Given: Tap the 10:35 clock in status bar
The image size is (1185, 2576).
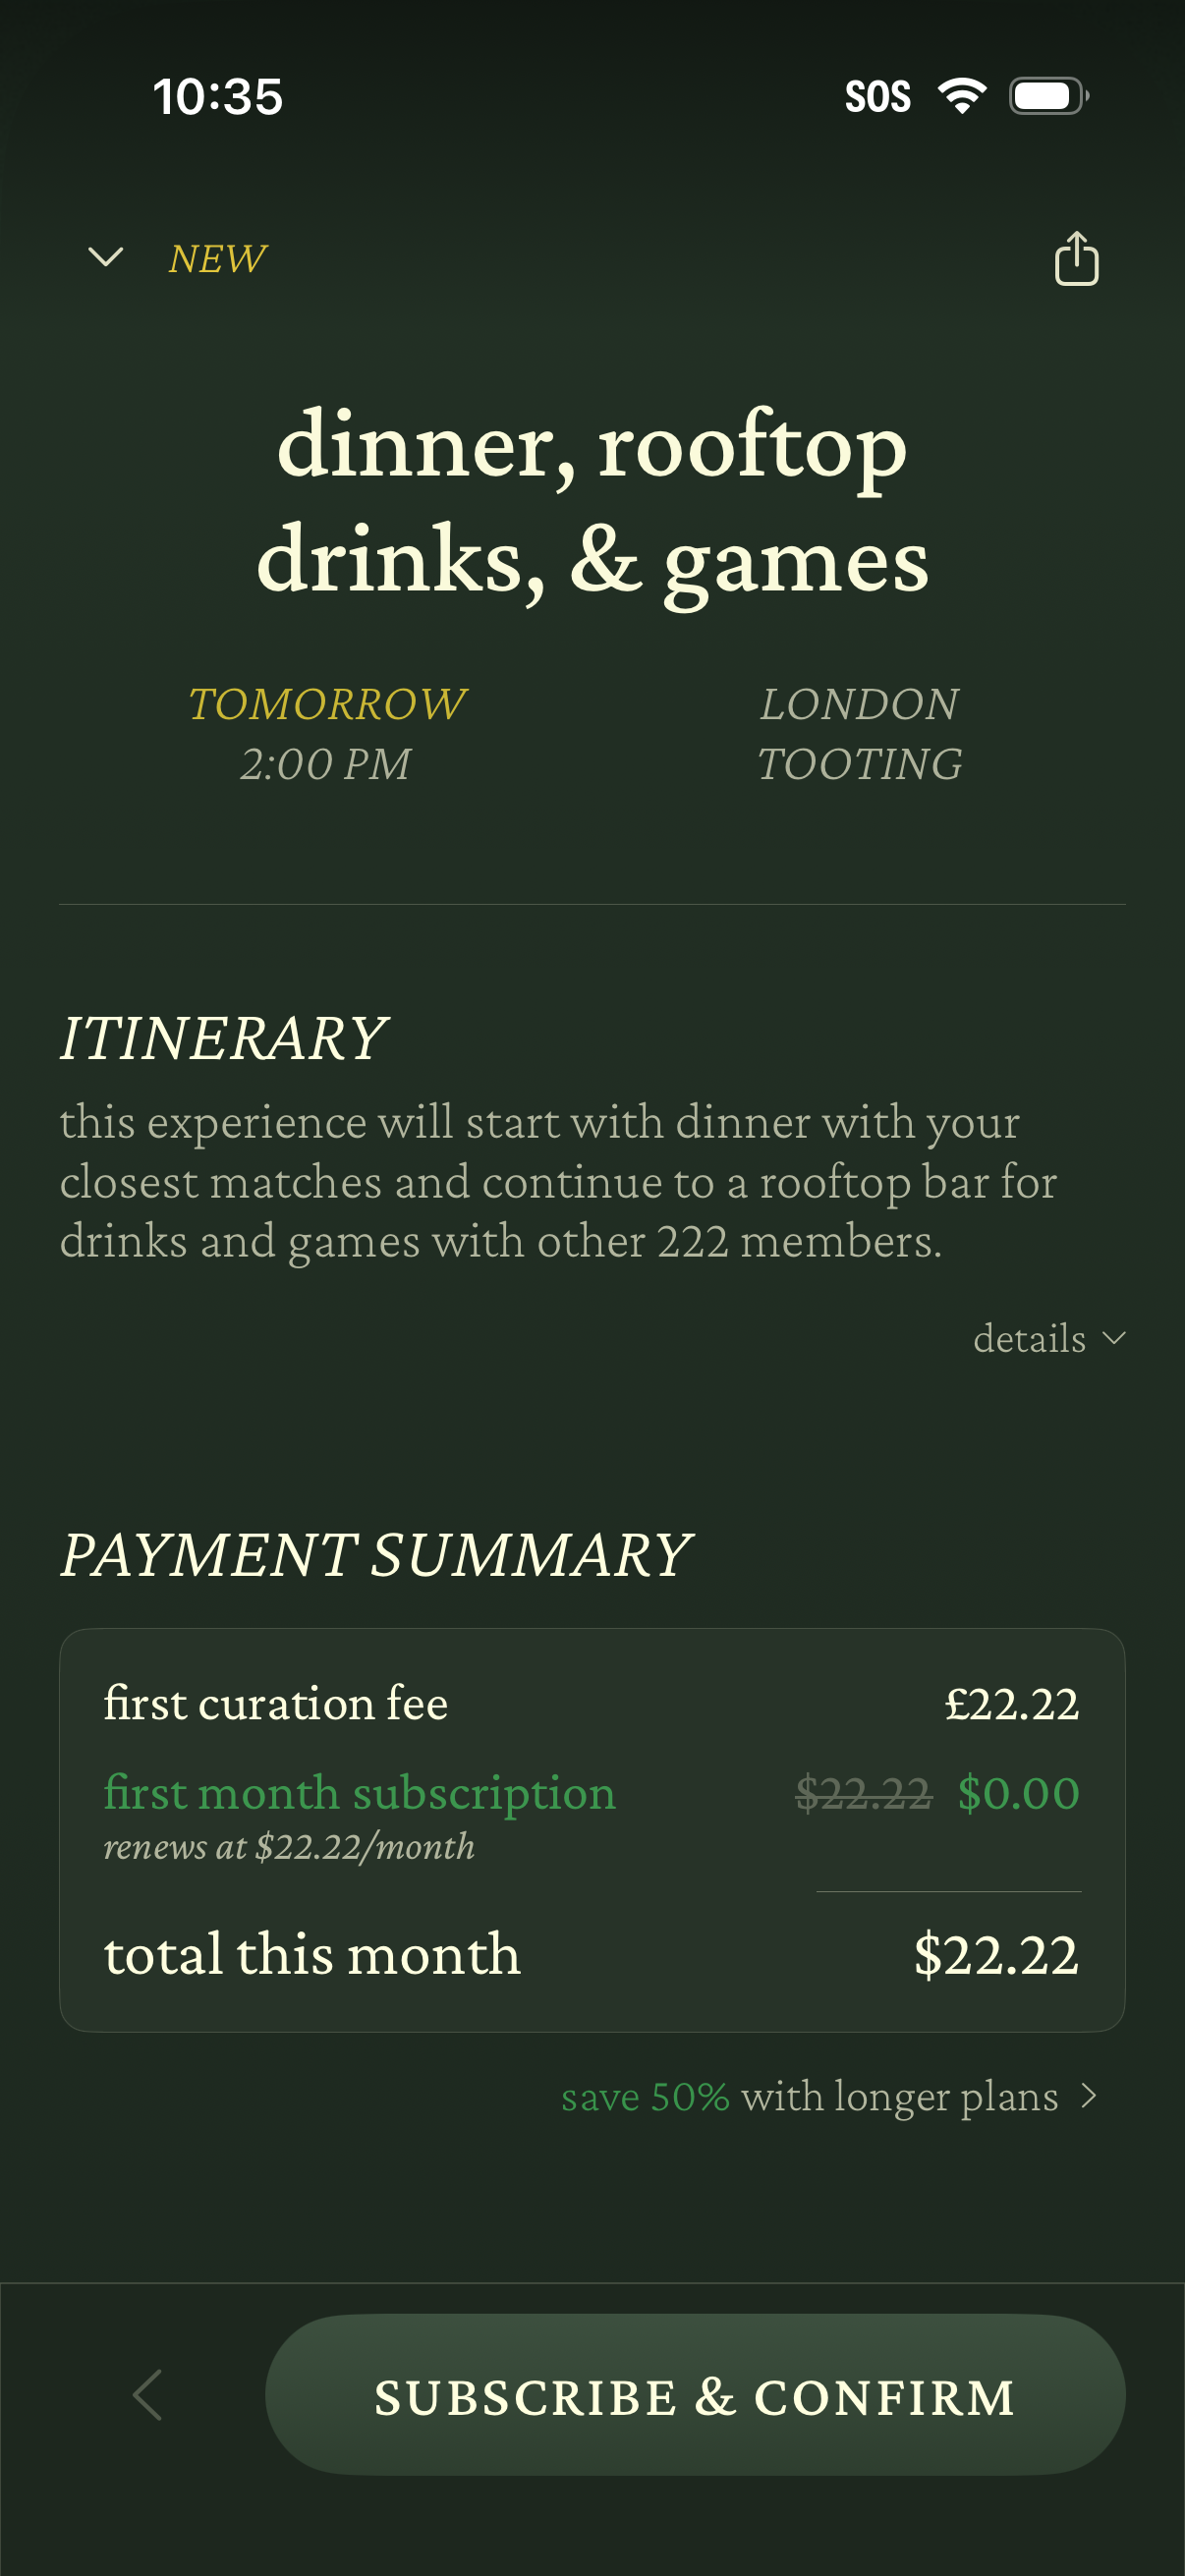Looking at the screenshot, I should [x=218, y=97].
